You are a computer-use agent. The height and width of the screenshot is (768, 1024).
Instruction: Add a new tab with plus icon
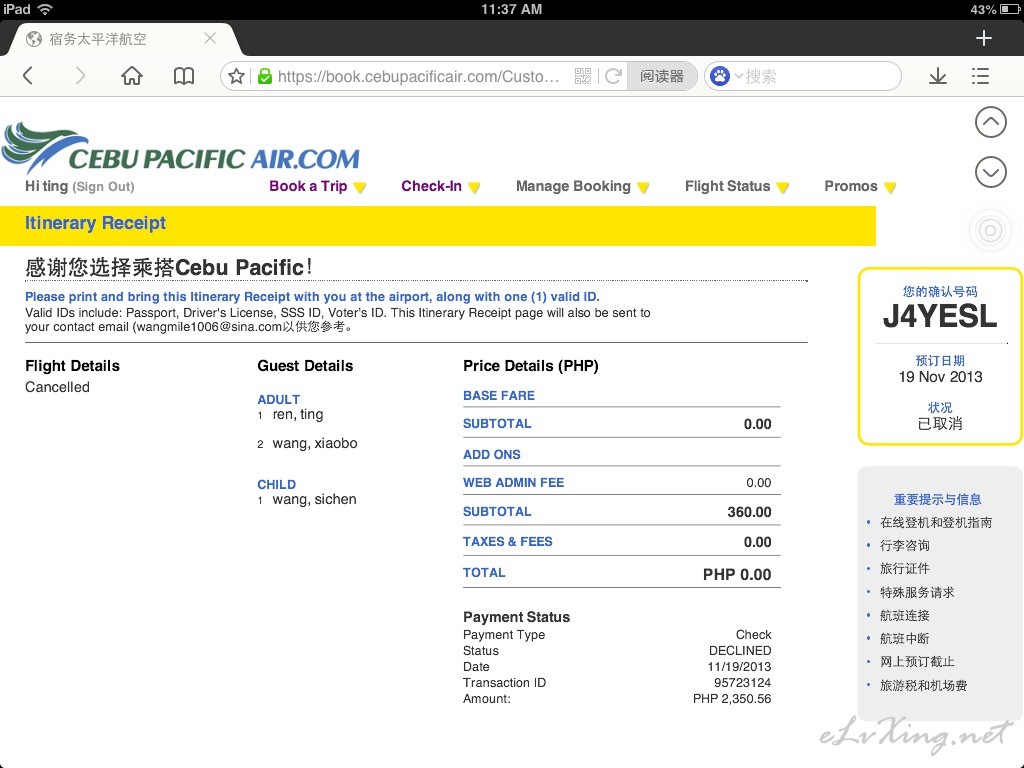click(984, 39)
